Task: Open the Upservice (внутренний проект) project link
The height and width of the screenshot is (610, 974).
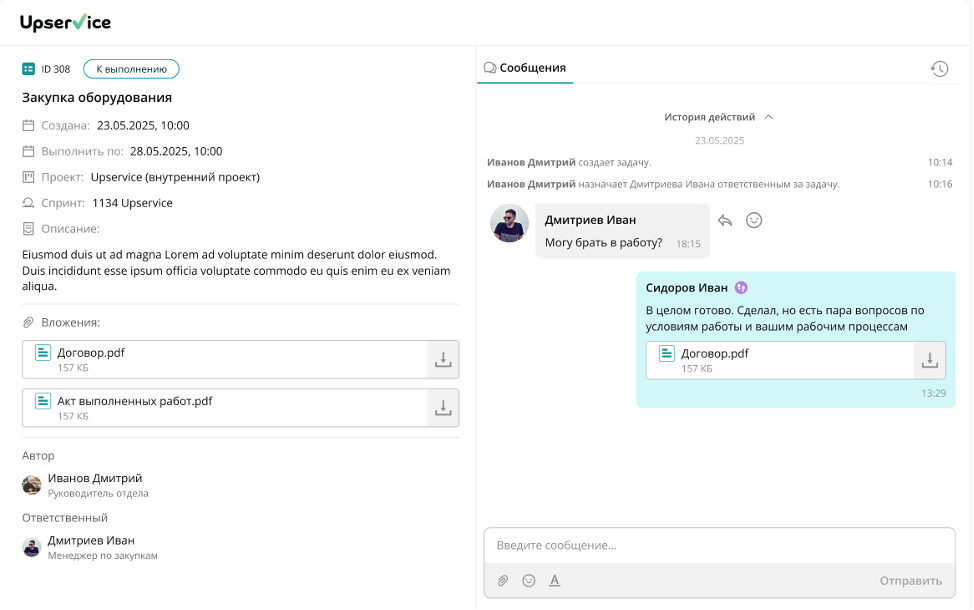Action: 175,177
